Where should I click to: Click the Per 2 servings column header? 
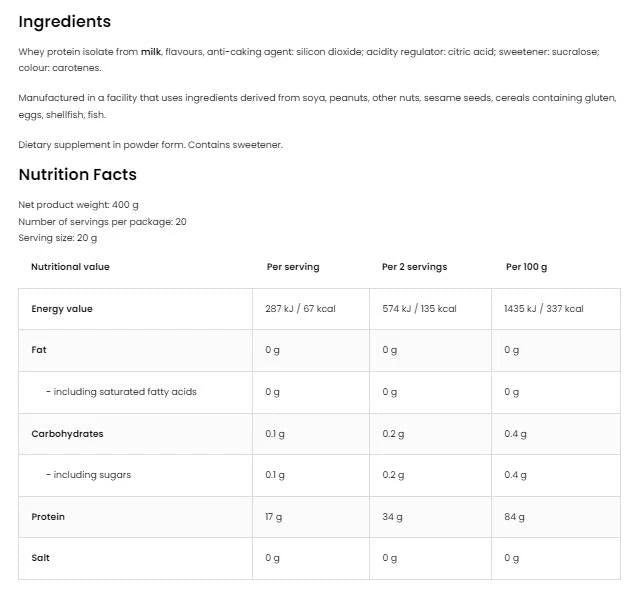pos(414,267)
